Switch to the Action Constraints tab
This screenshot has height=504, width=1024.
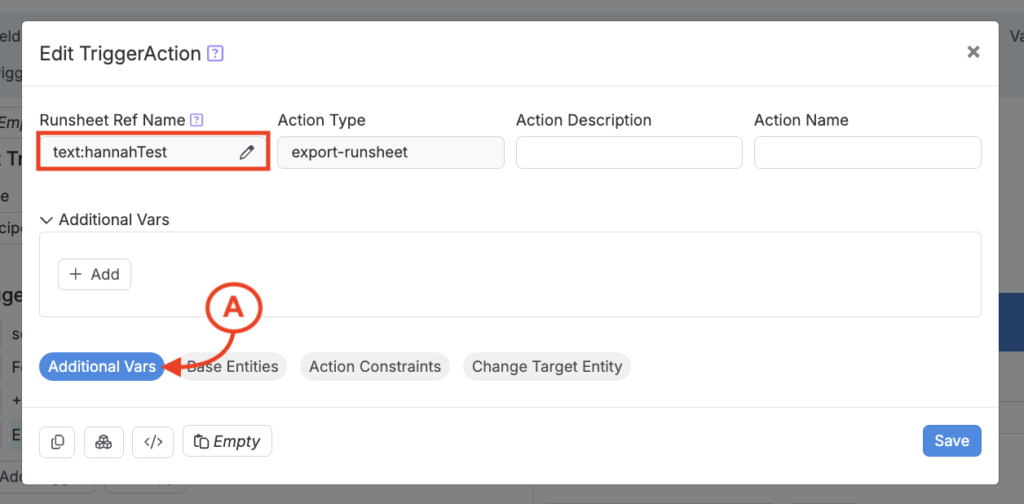pos(375,367)
